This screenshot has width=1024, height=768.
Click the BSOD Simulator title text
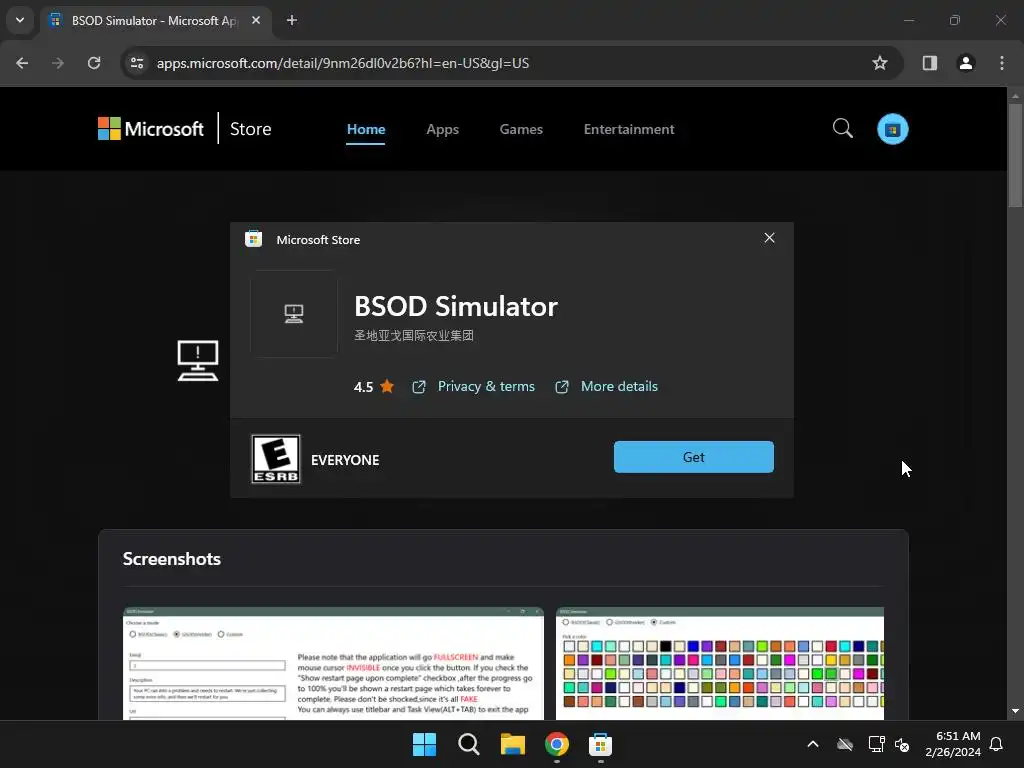[456, 306]
